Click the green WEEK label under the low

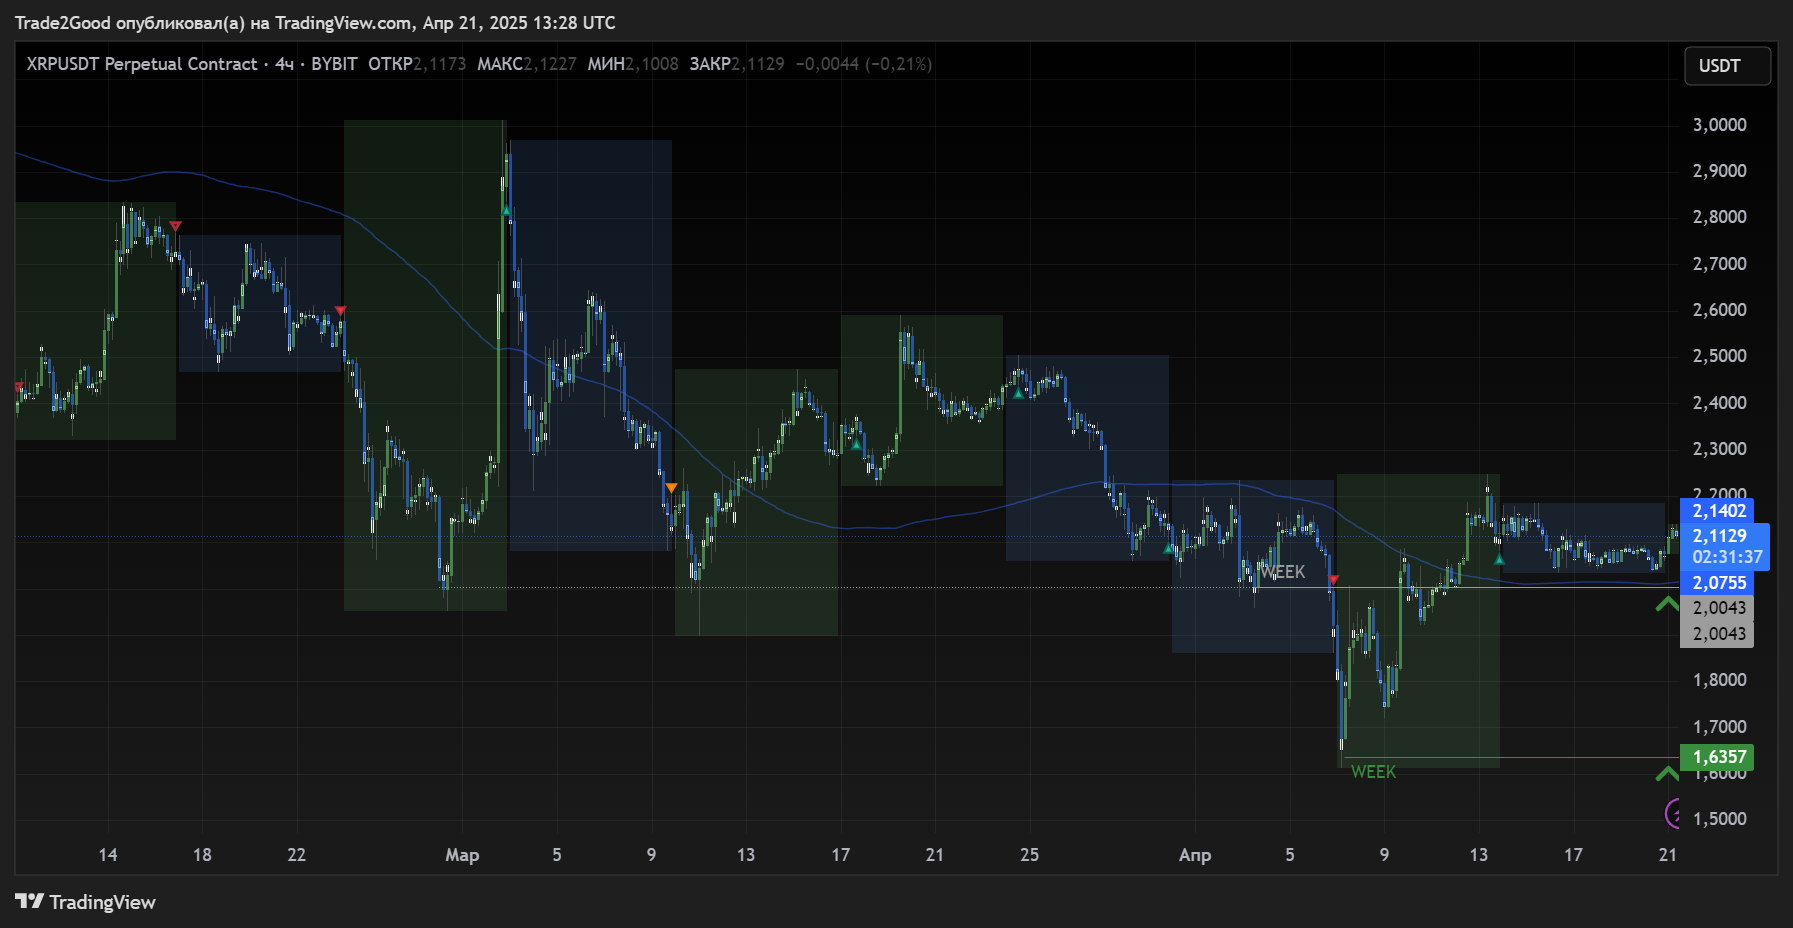1373,772
